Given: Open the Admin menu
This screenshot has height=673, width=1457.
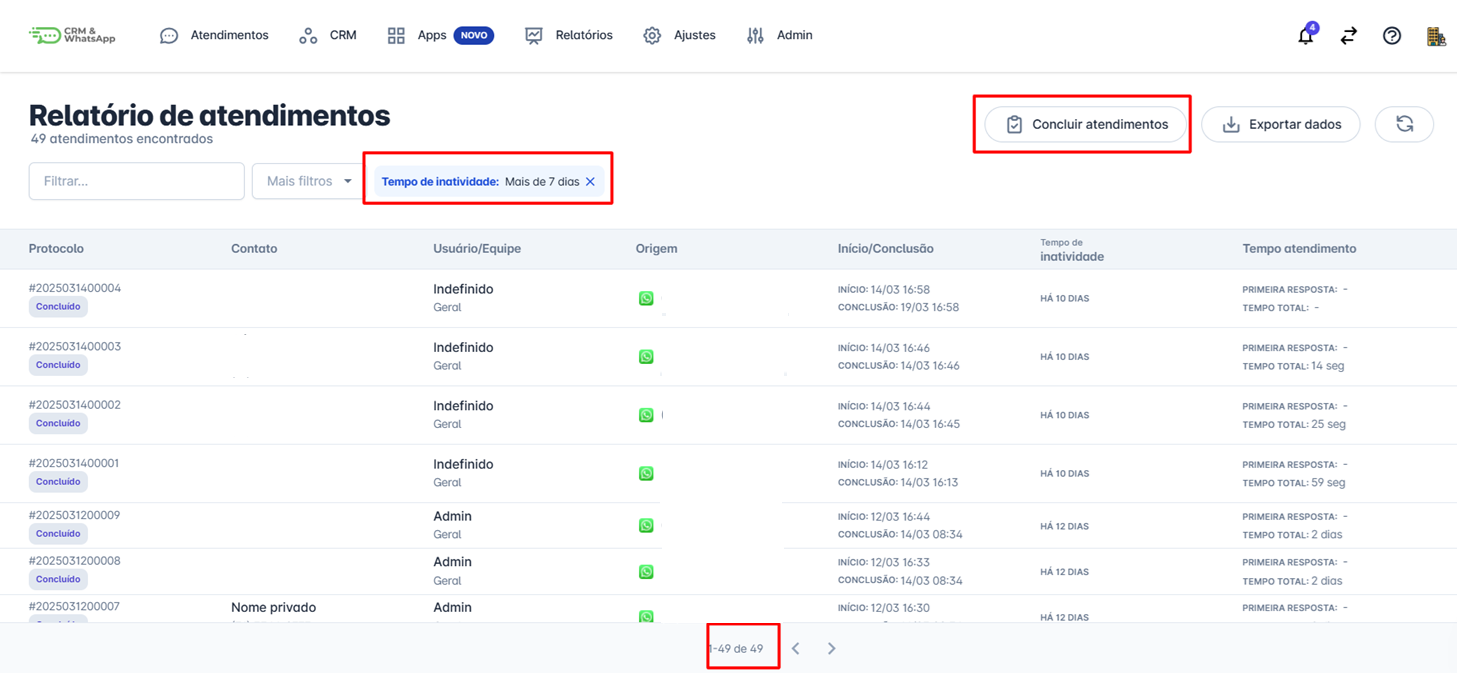Looking at the screenshot, I should coord(780,35).
